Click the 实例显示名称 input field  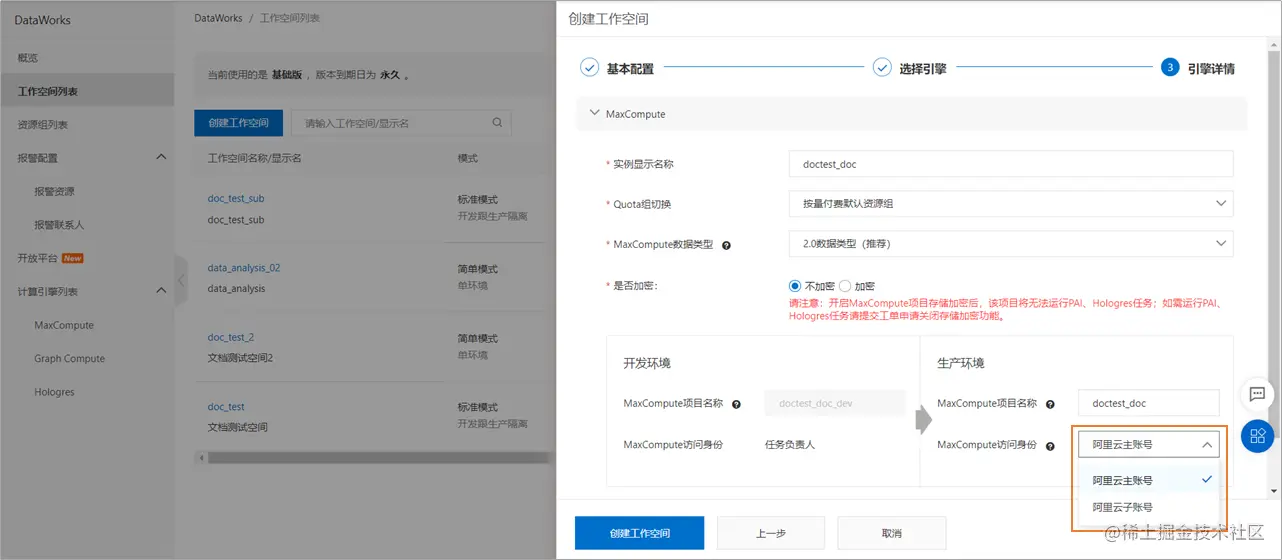1010,164
